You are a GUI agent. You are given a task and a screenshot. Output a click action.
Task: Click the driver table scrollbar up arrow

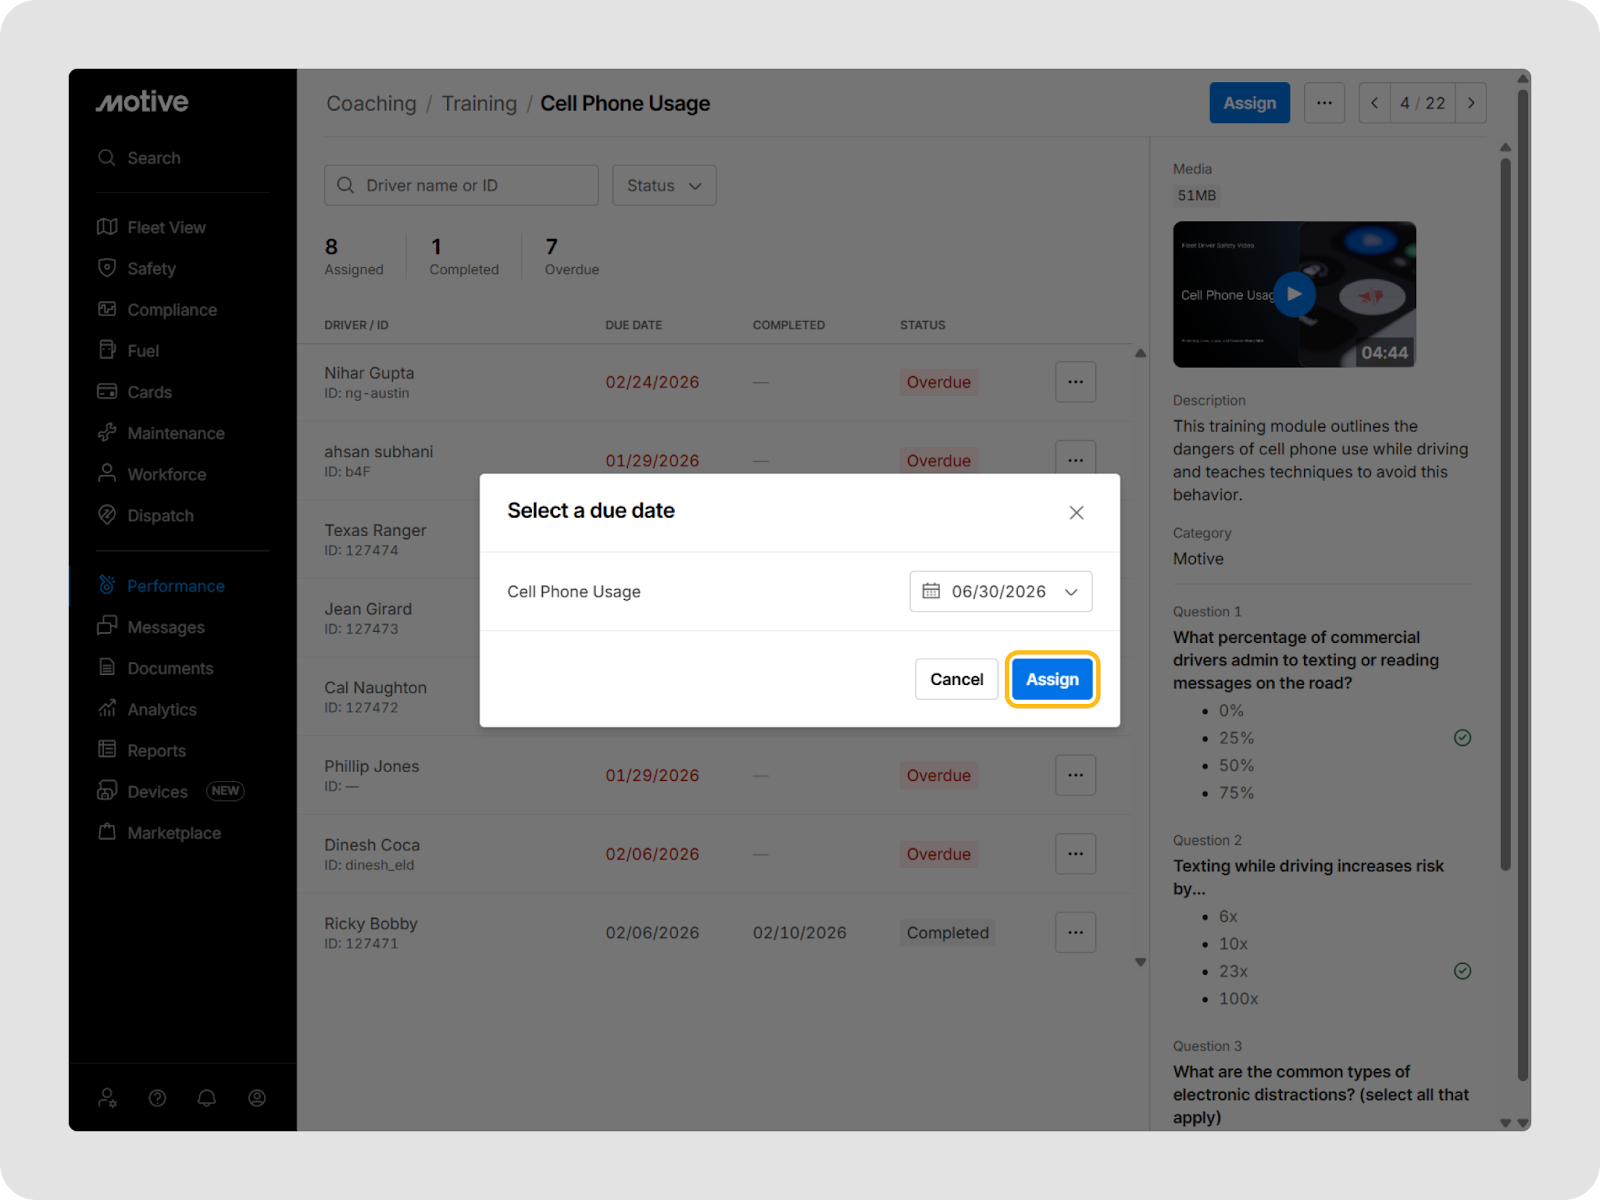(x=1140, y=353)
